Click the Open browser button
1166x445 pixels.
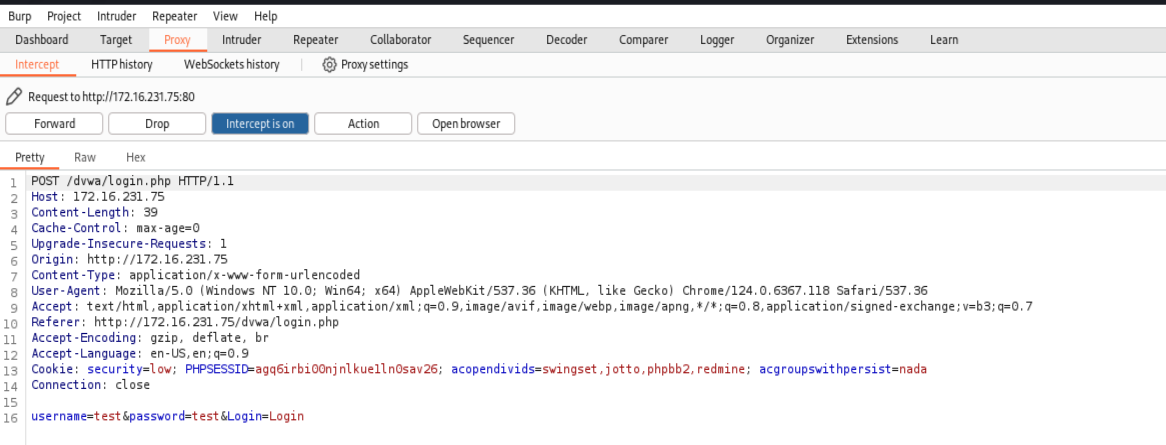tap(466, 124)
